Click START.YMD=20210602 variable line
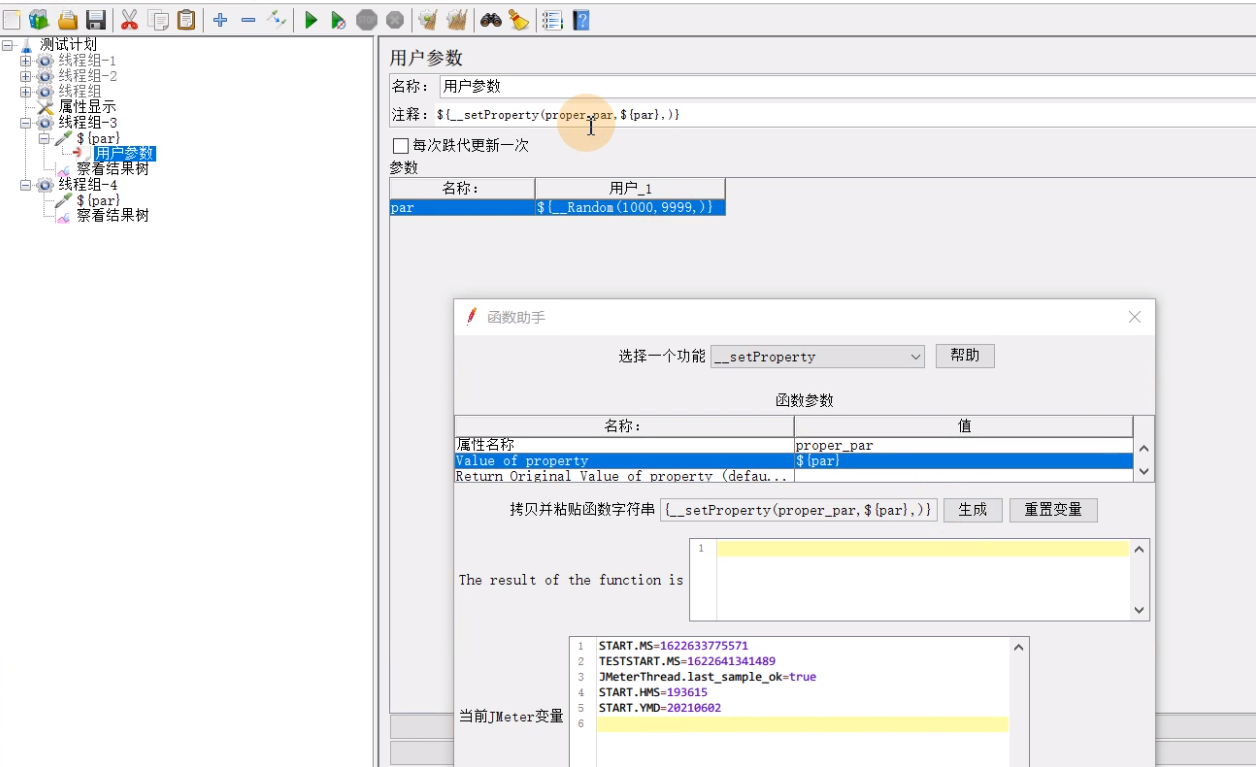 [x=660, y=708]
